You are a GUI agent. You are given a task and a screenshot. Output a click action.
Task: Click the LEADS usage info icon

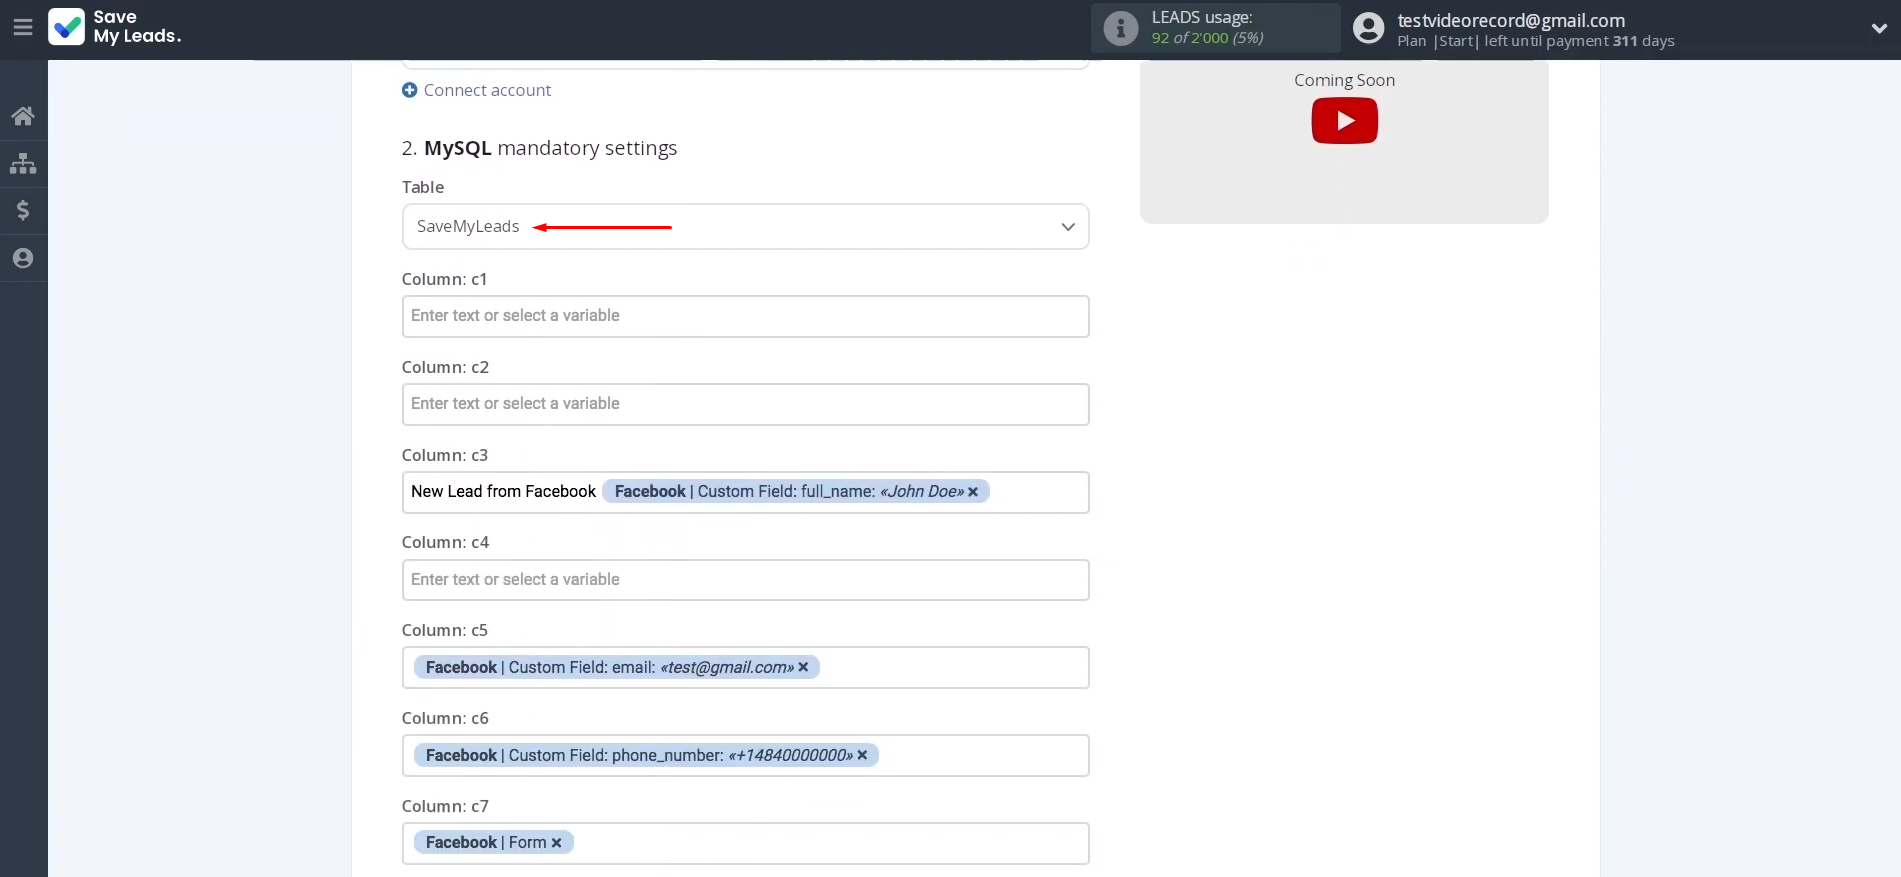[1121, 28]
